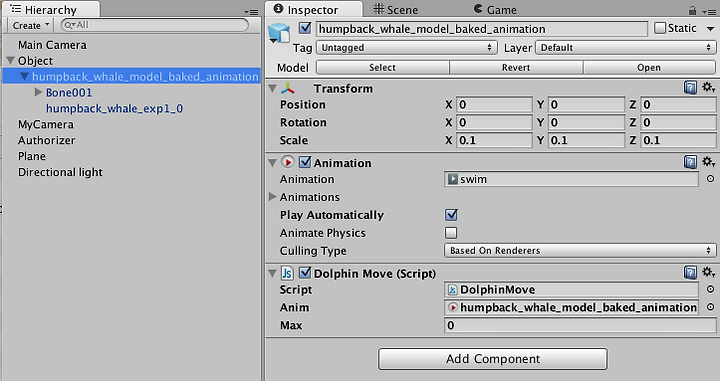
Task: Toggle the GameObject active checkbox
Action: click(x=305, y=28)
